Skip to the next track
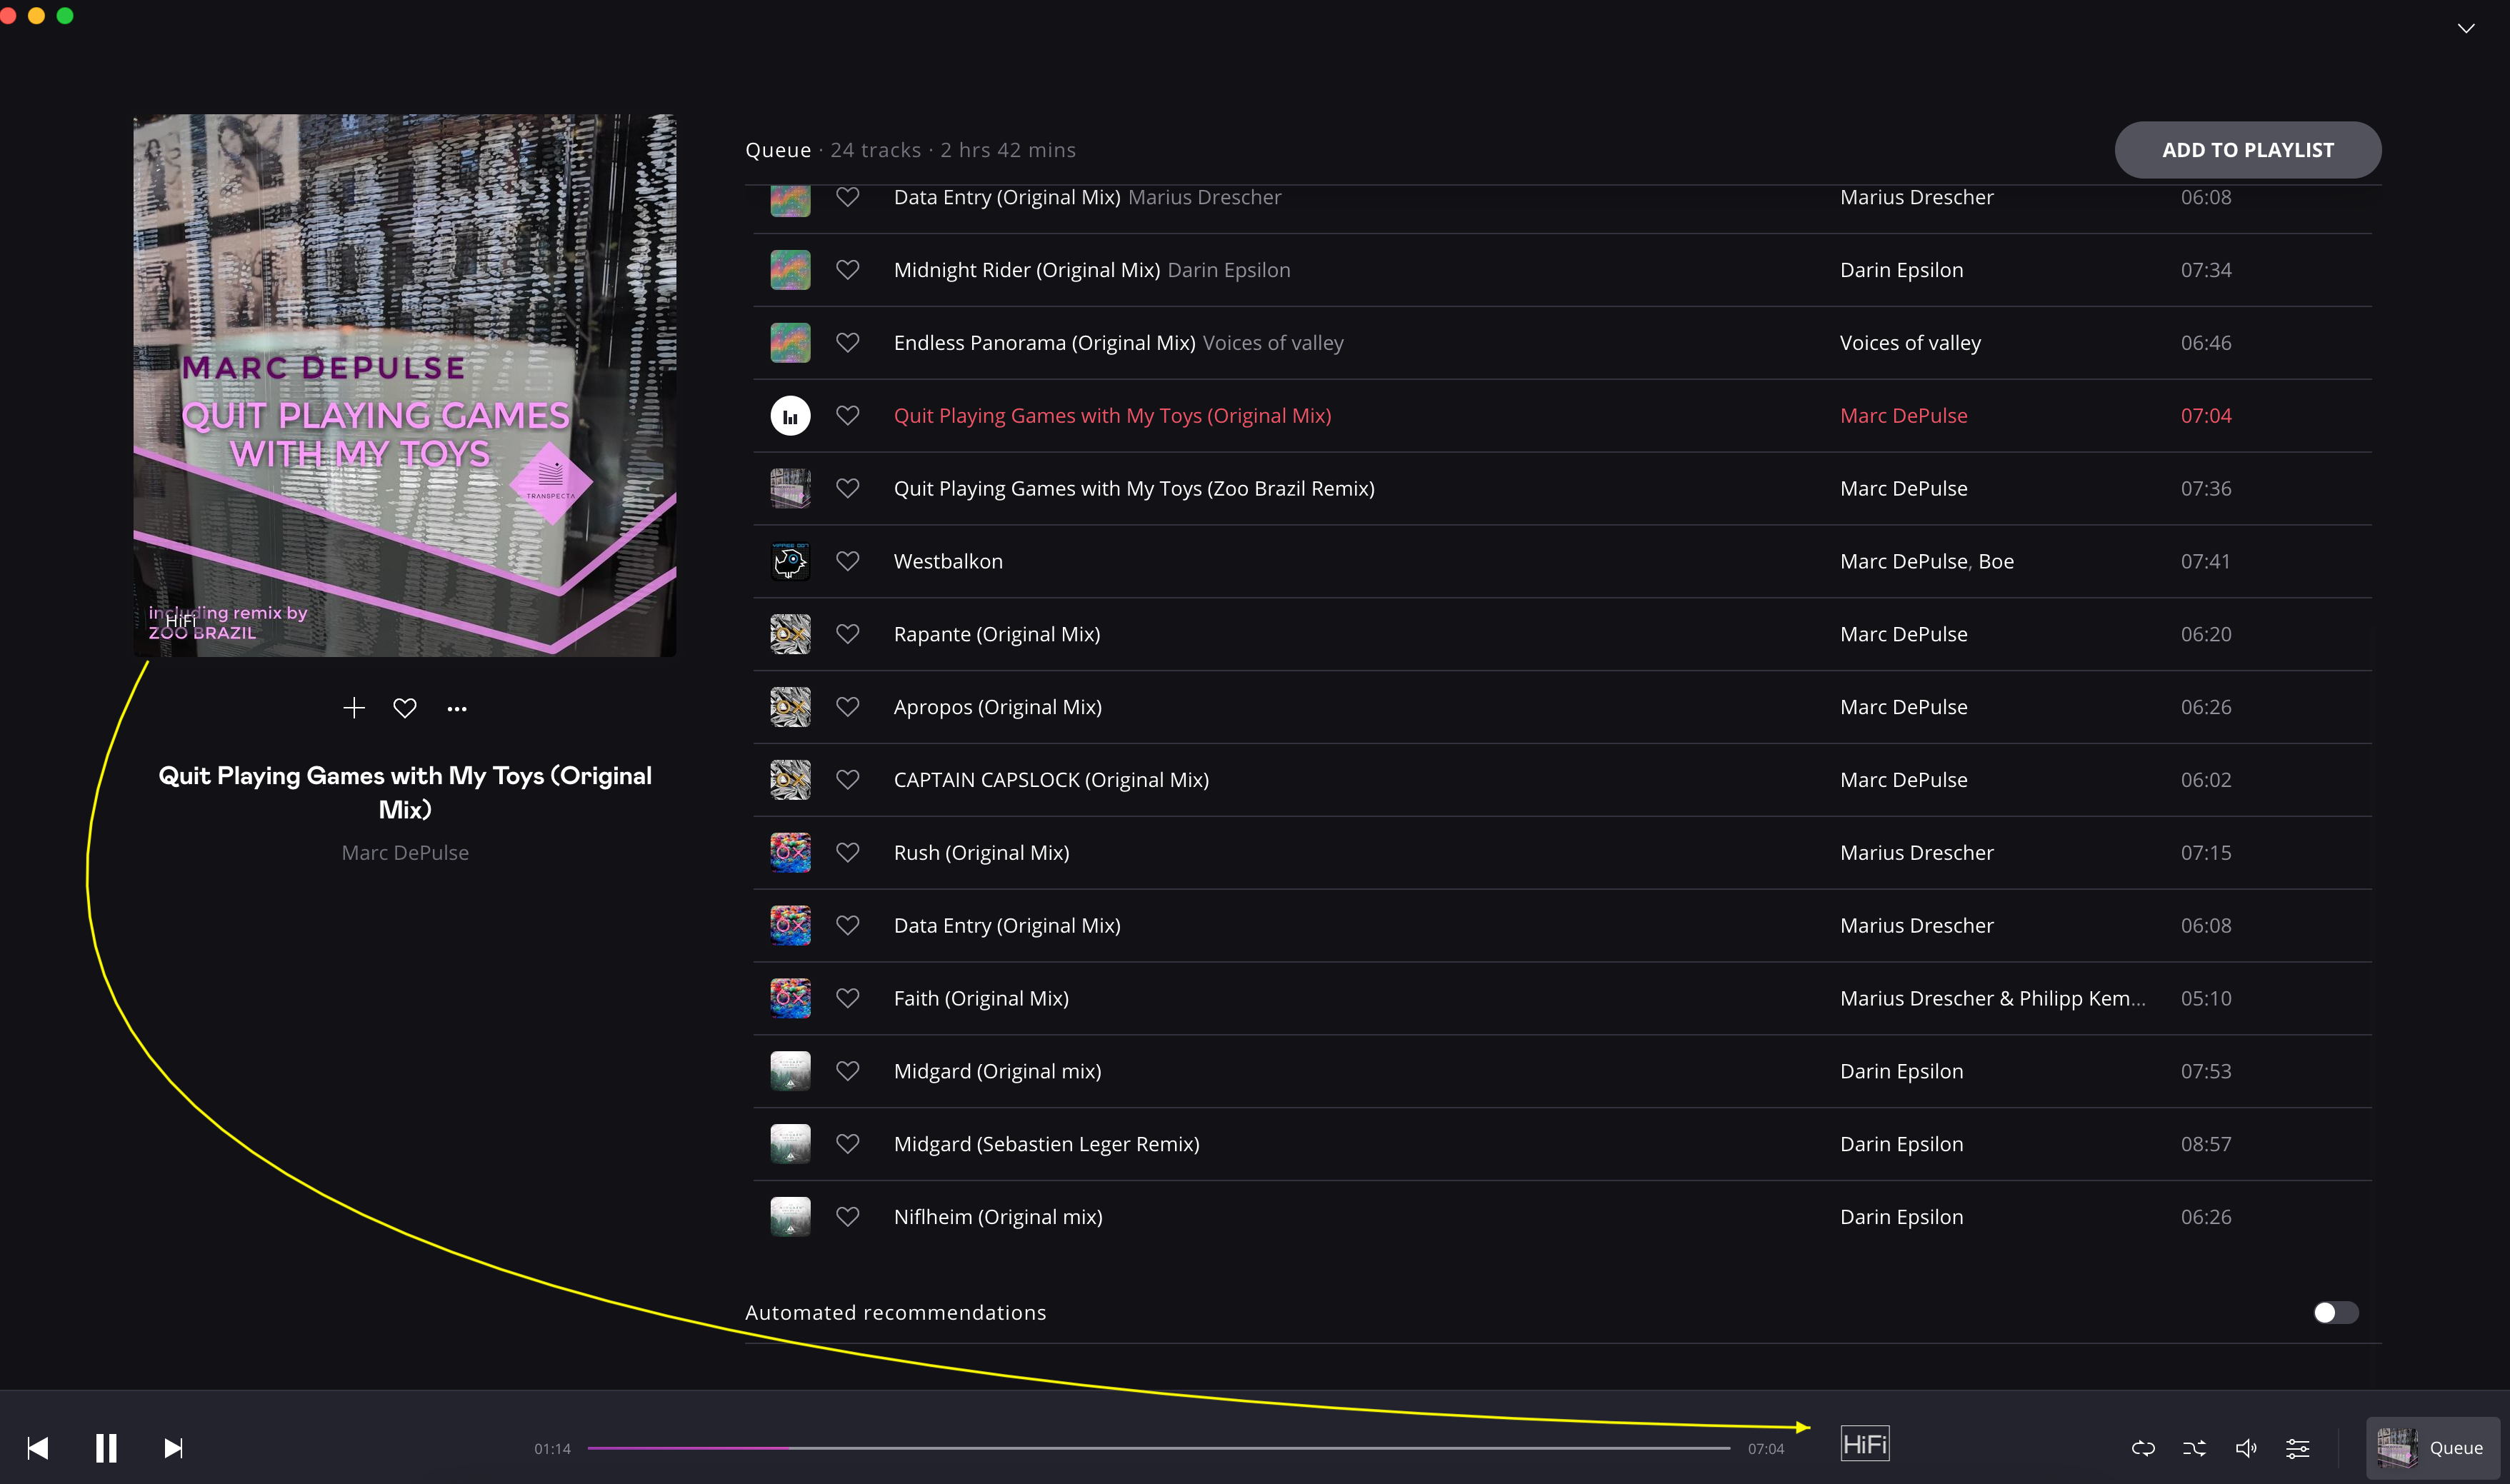The image size is (2510, 1484). pyautogui.click(x=173, y=1447)
